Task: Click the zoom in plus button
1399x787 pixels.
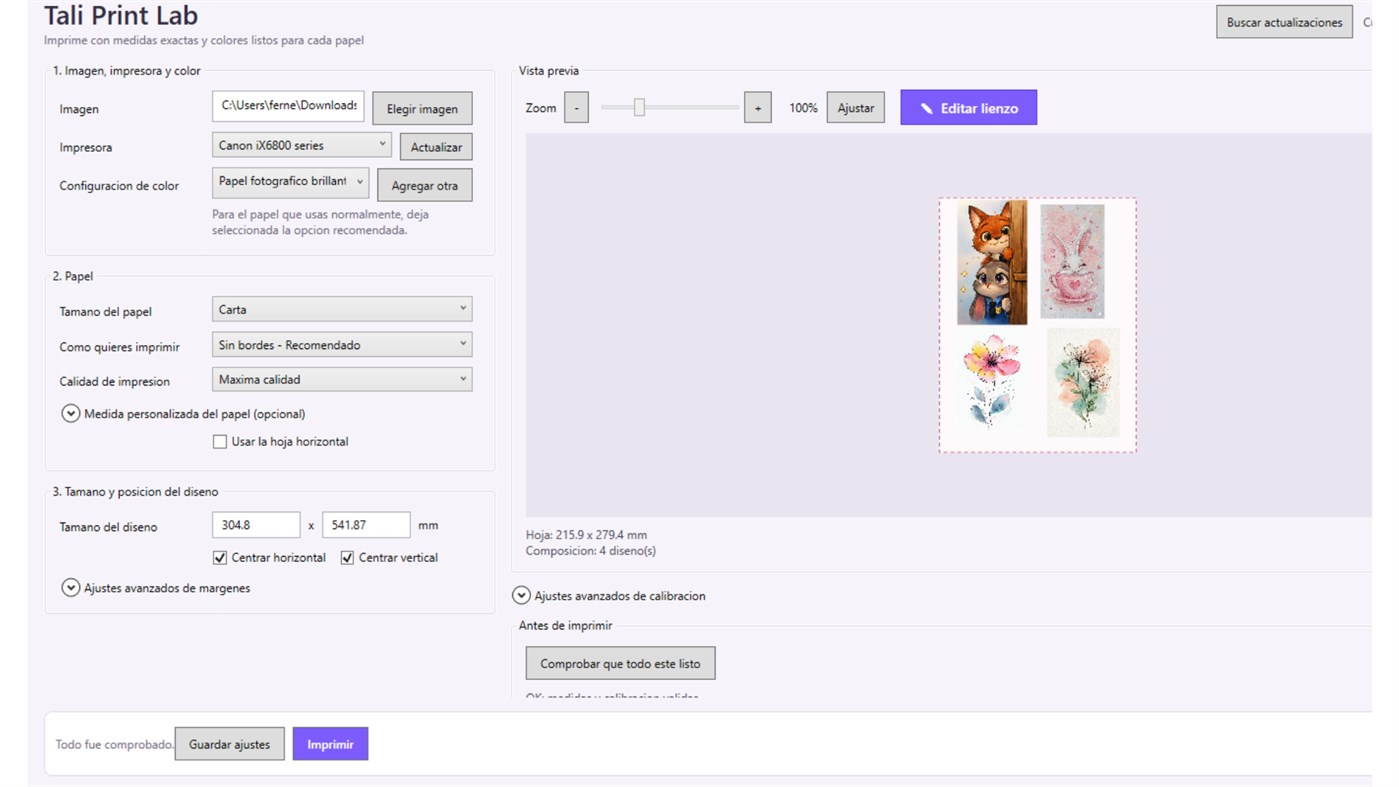Action: [x=758, y=108]
